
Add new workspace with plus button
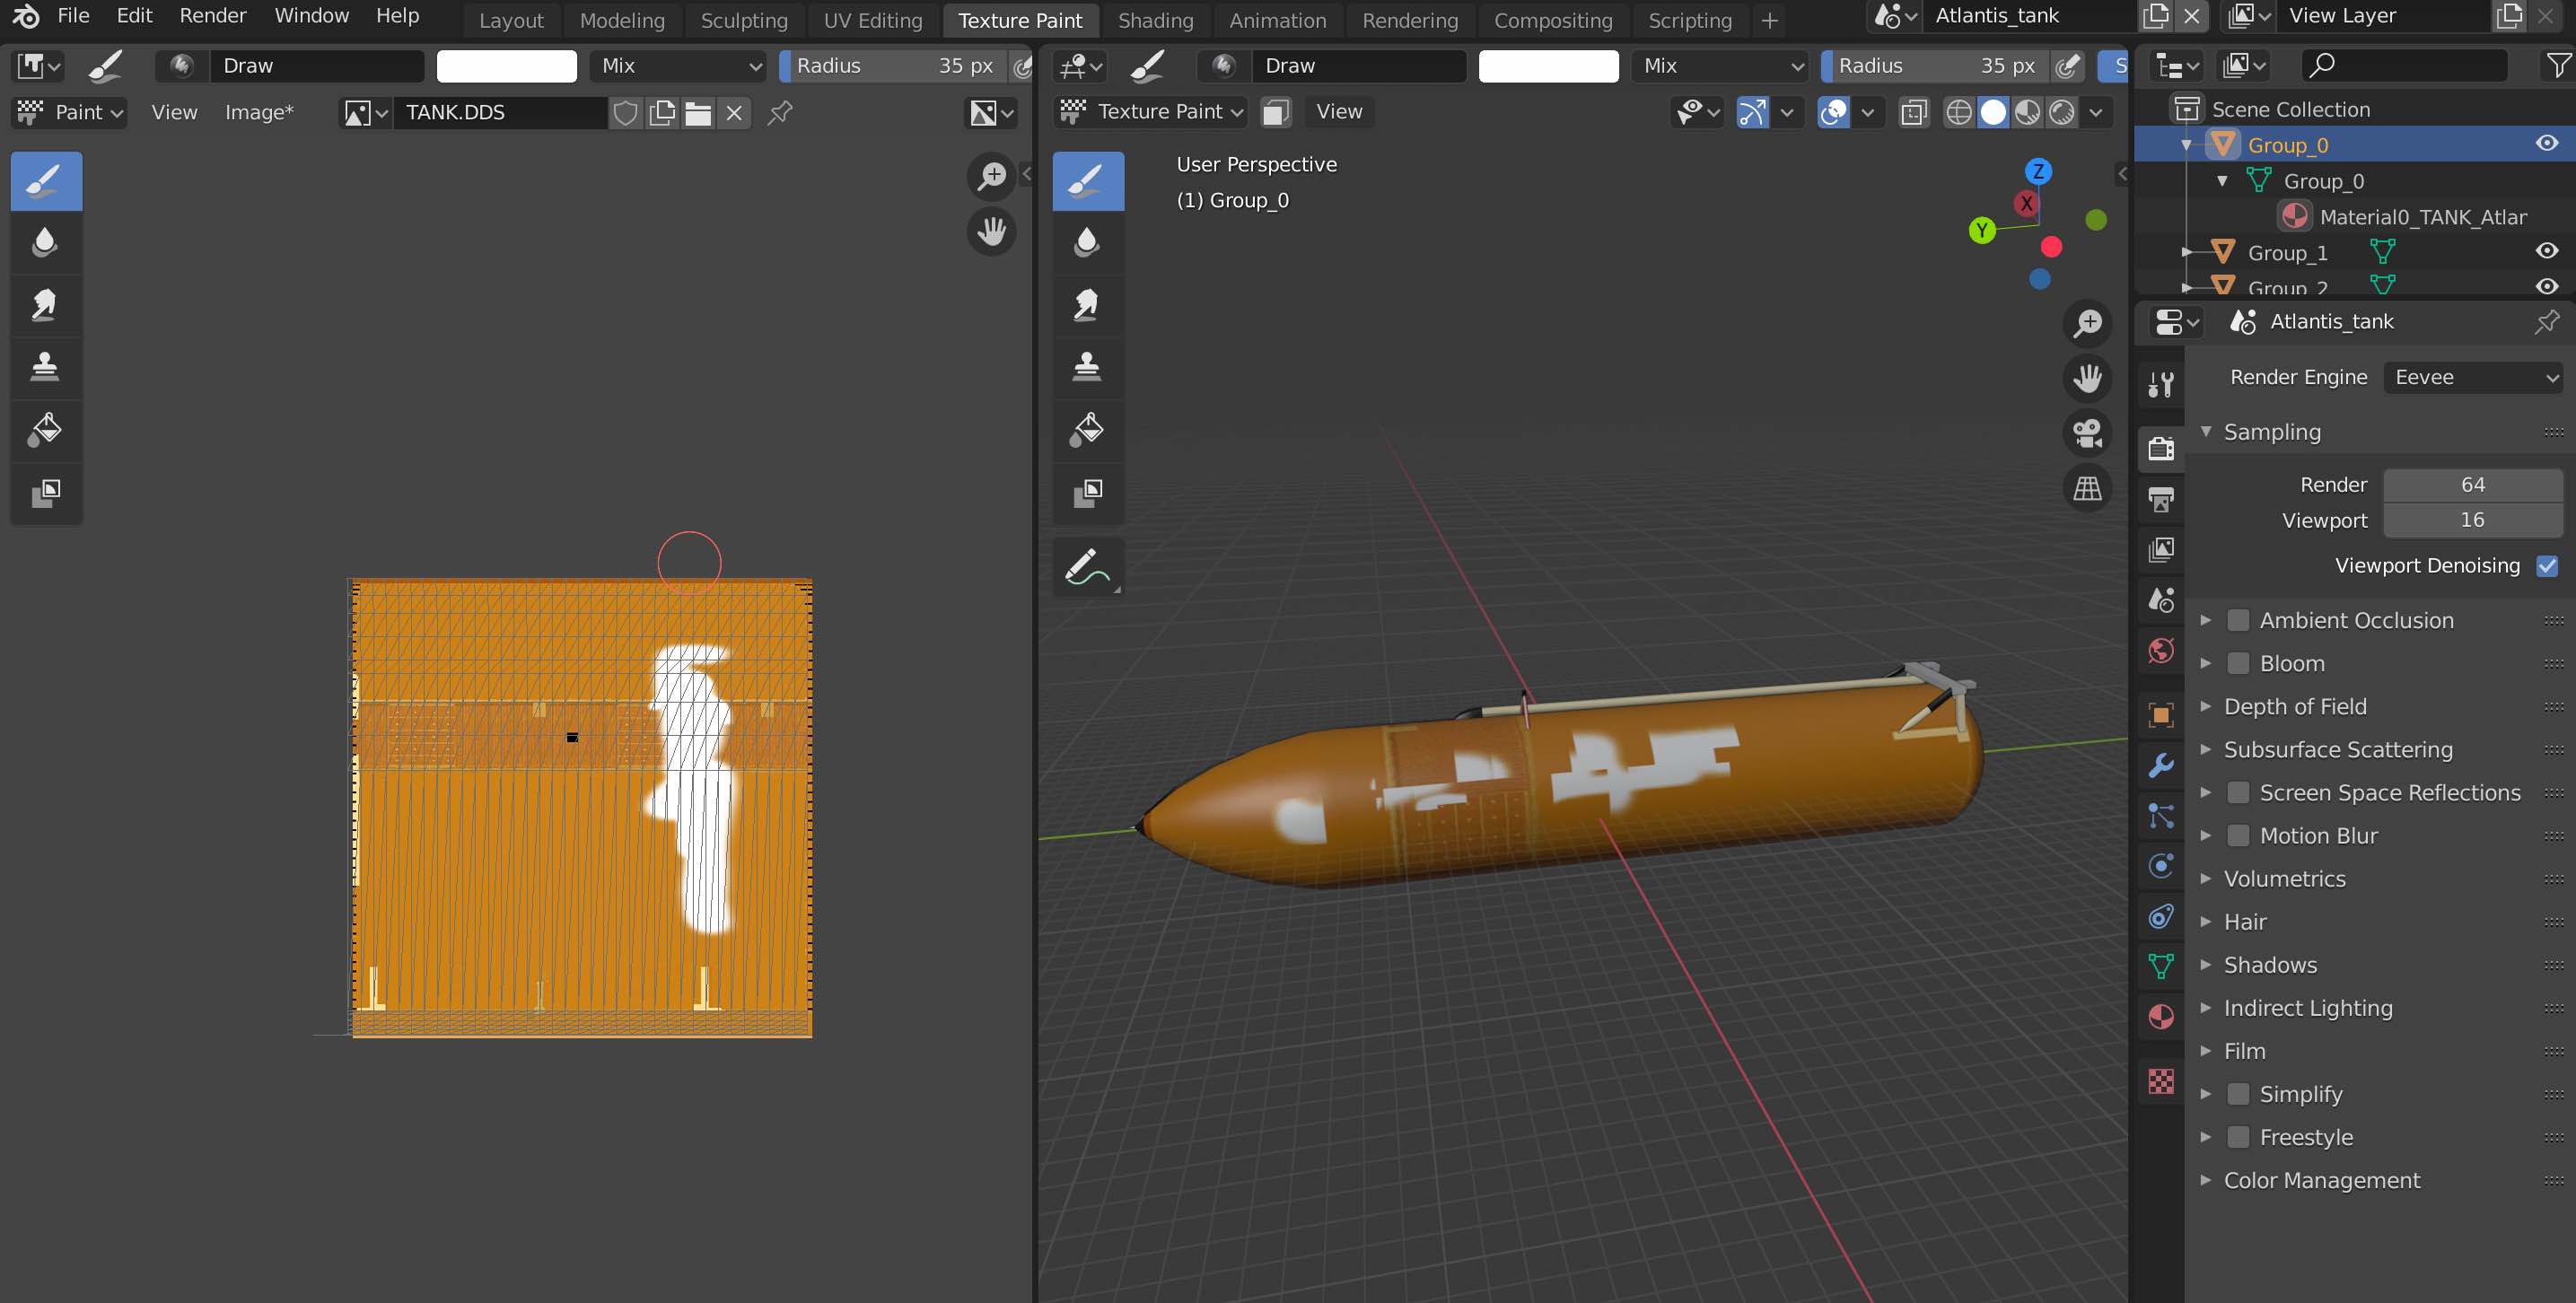click(1769, 21)
